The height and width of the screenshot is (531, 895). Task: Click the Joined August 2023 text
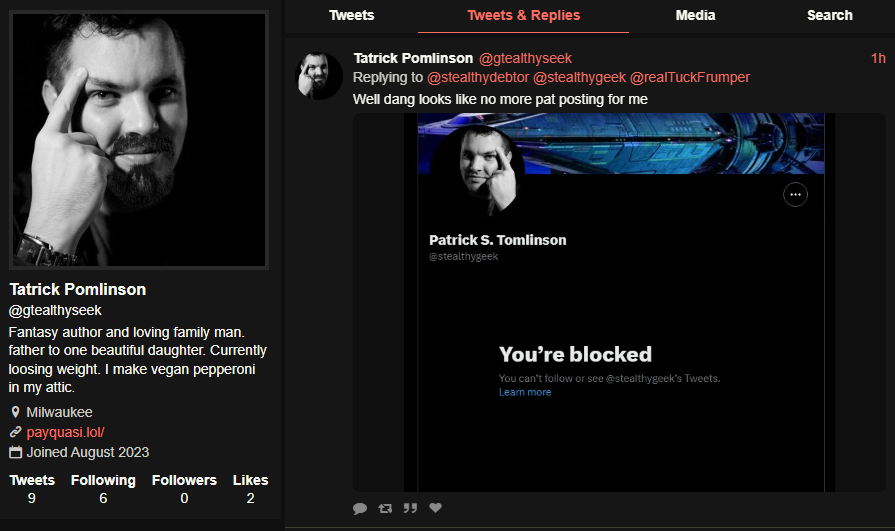point(88,452)
